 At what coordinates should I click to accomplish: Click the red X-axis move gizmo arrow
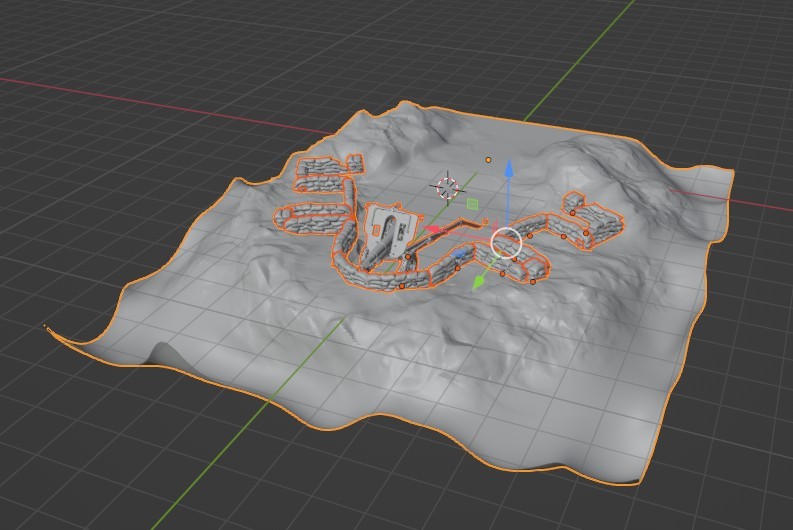432,230
